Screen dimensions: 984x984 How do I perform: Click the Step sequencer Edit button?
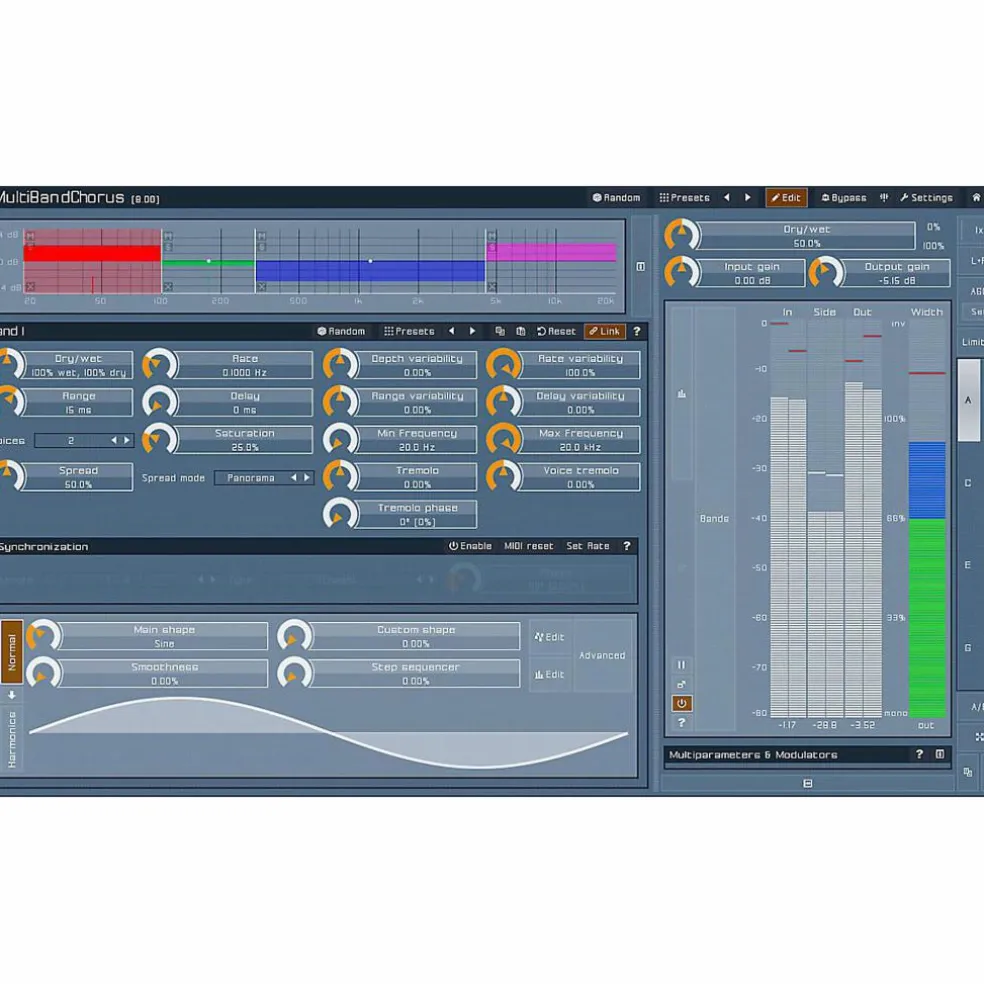(550, 675)
